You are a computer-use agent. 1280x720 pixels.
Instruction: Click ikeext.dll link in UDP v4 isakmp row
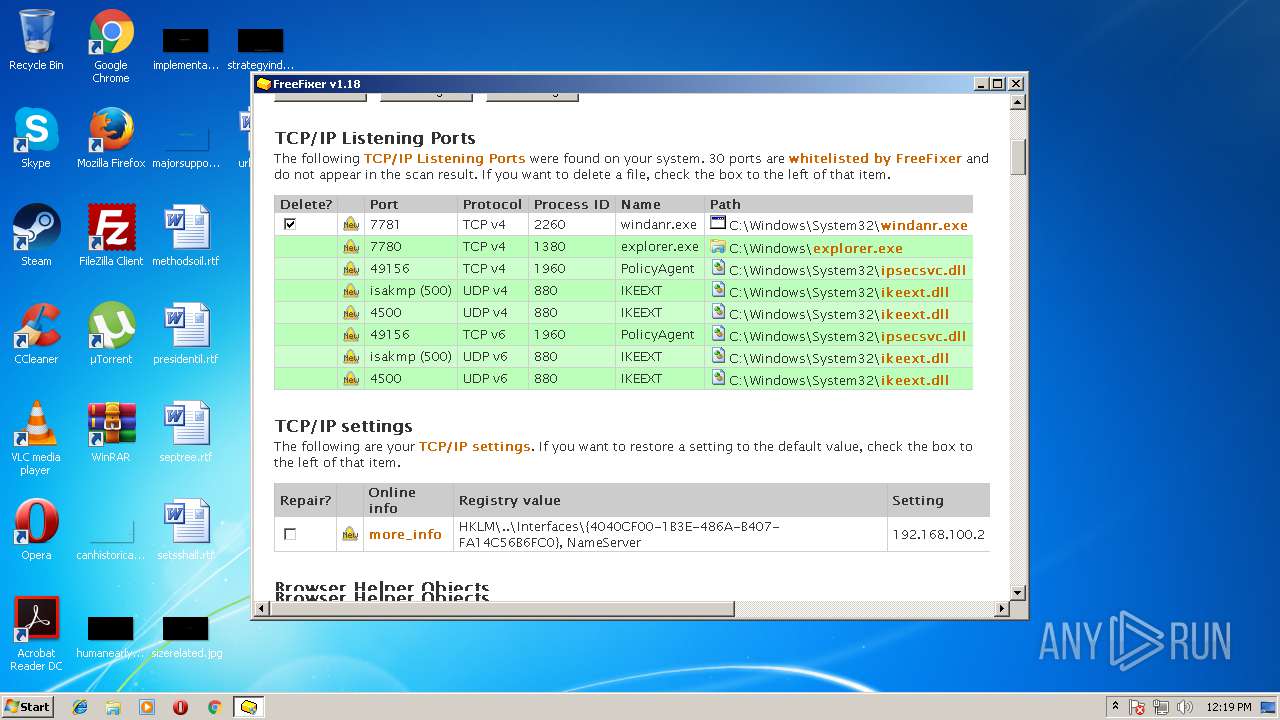915,292
